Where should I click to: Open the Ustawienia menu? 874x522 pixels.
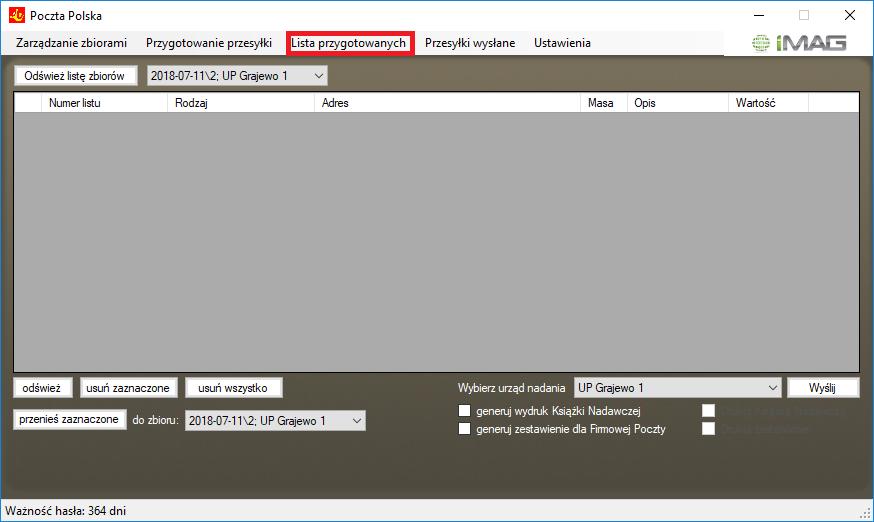562,43
